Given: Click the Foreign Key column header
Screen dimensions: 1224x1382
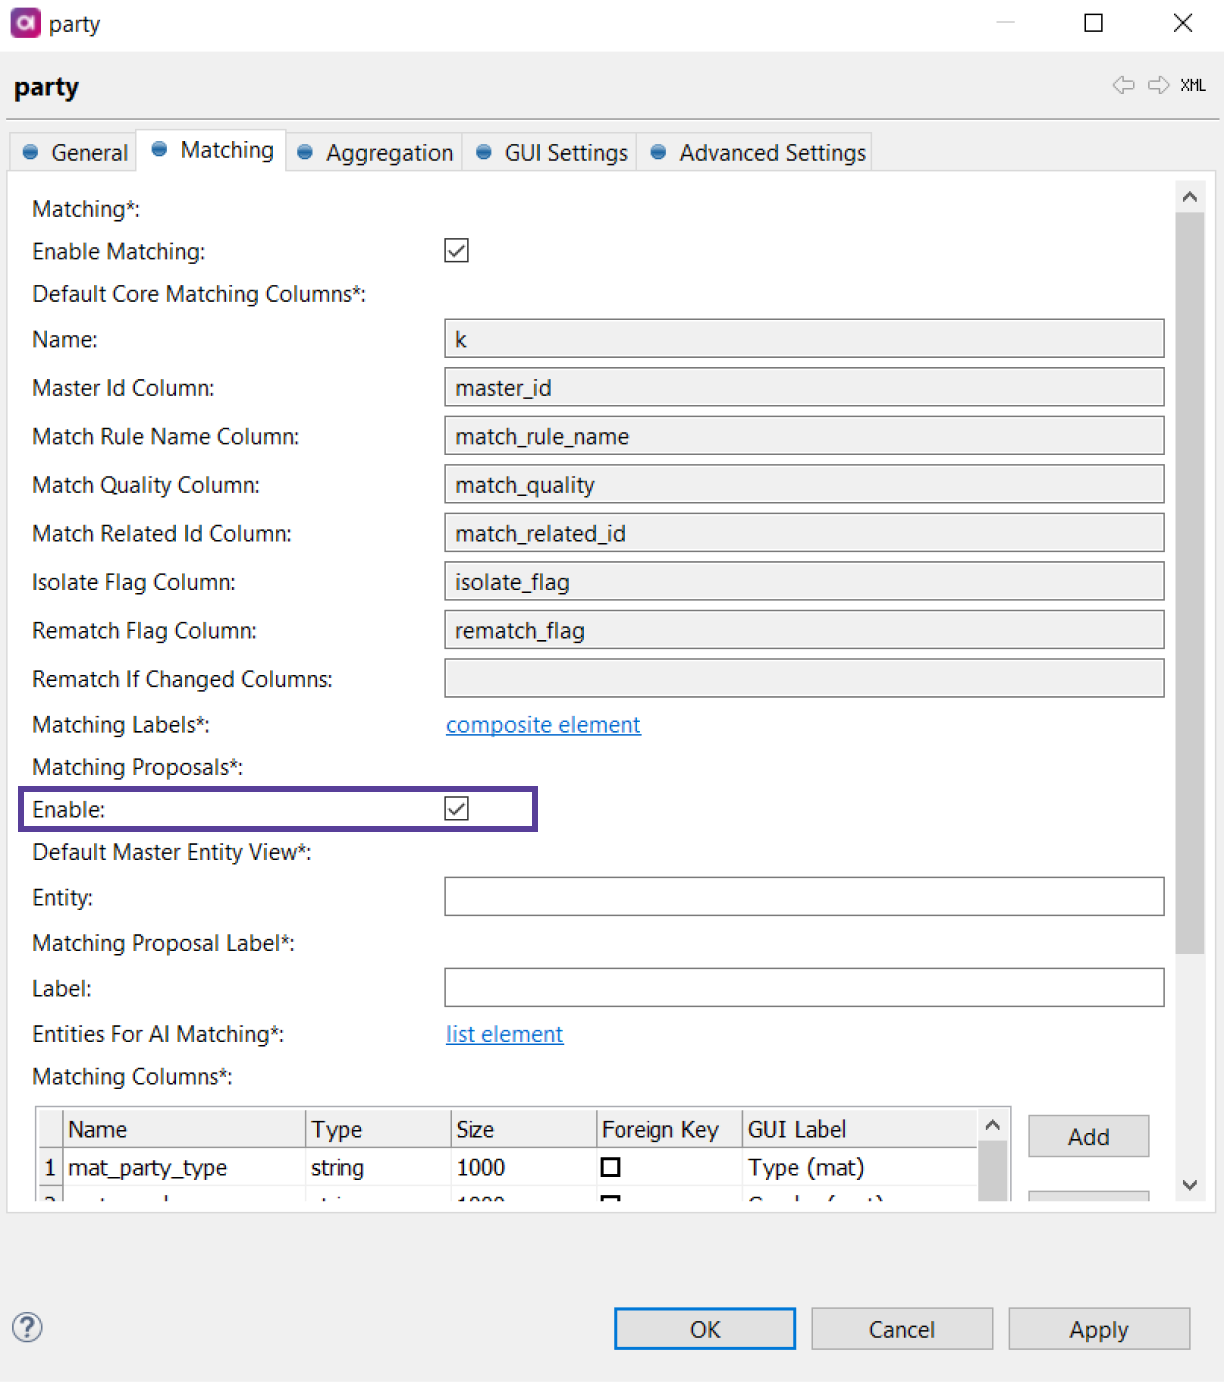Looking at the screenshot, I should pos(669,1129).
